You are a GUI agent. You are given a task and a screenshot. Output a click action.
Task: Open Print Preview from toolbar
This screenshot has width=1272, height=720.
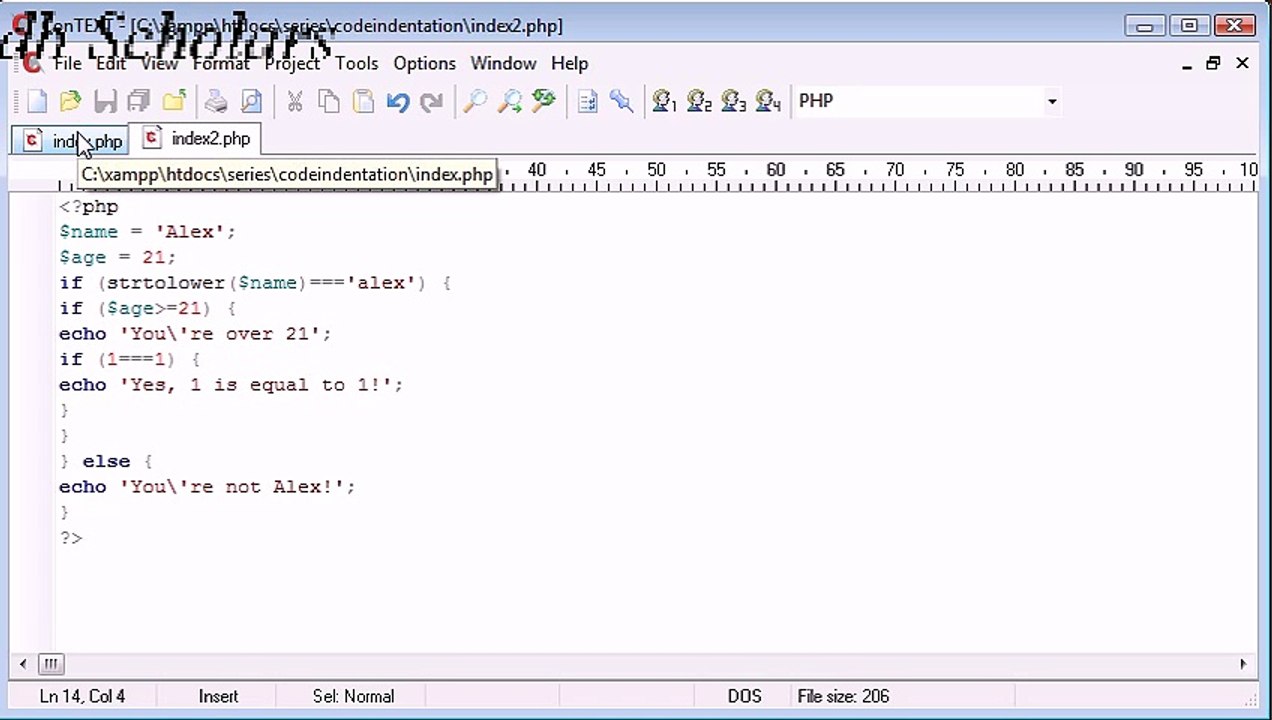click(x=250, y=101)
